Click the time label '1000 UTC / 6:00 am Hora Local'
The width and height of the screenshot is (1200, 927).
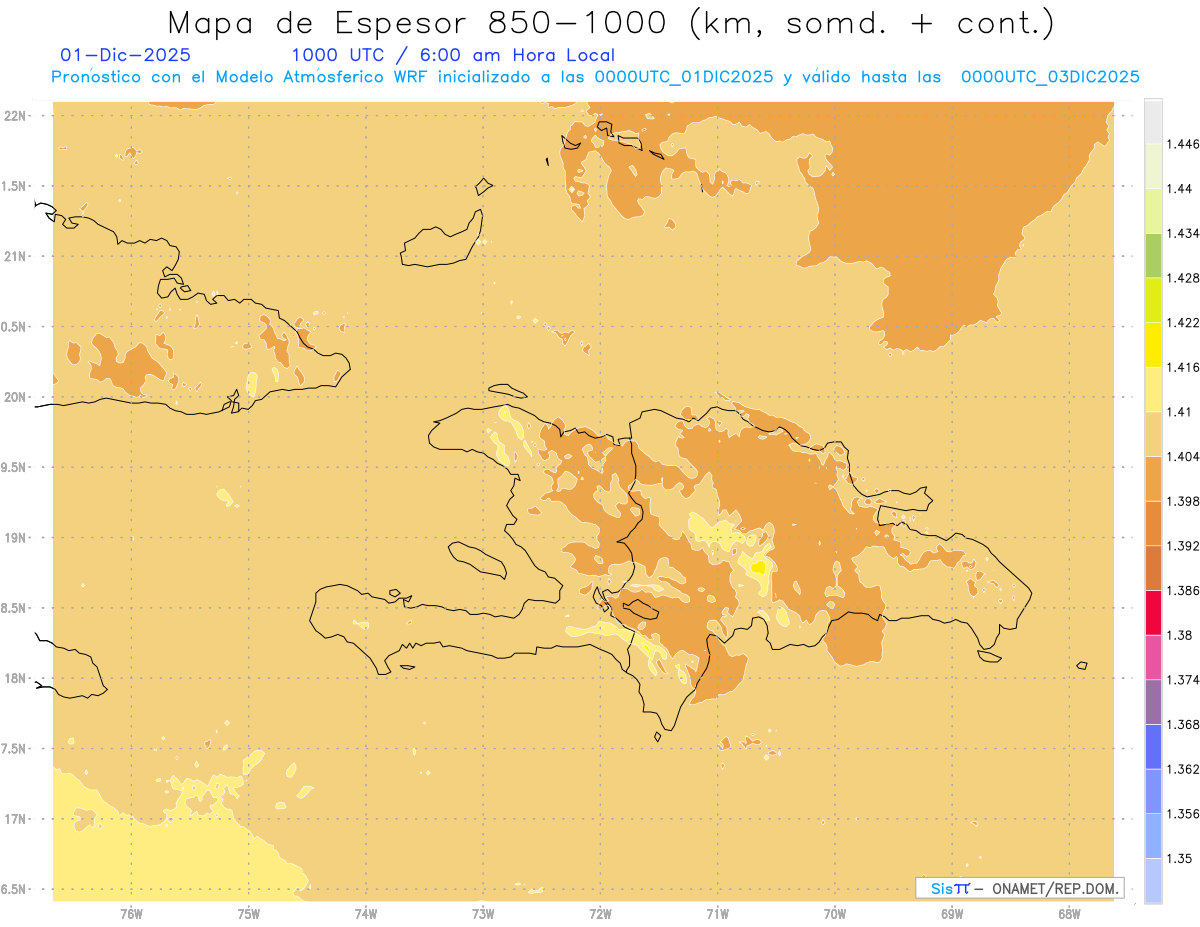point(453,56)
